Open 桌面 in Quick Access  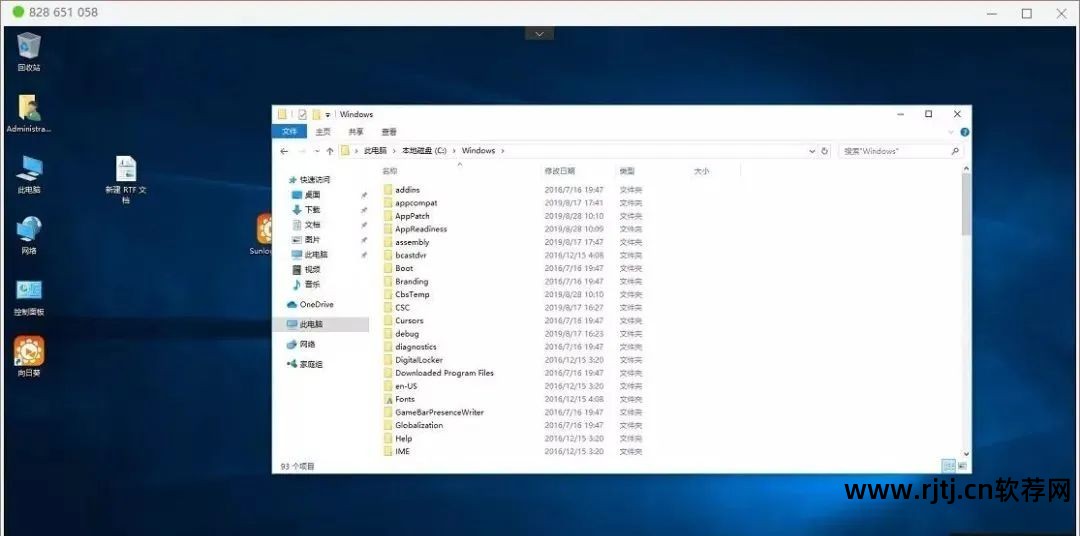pos(307,195)
